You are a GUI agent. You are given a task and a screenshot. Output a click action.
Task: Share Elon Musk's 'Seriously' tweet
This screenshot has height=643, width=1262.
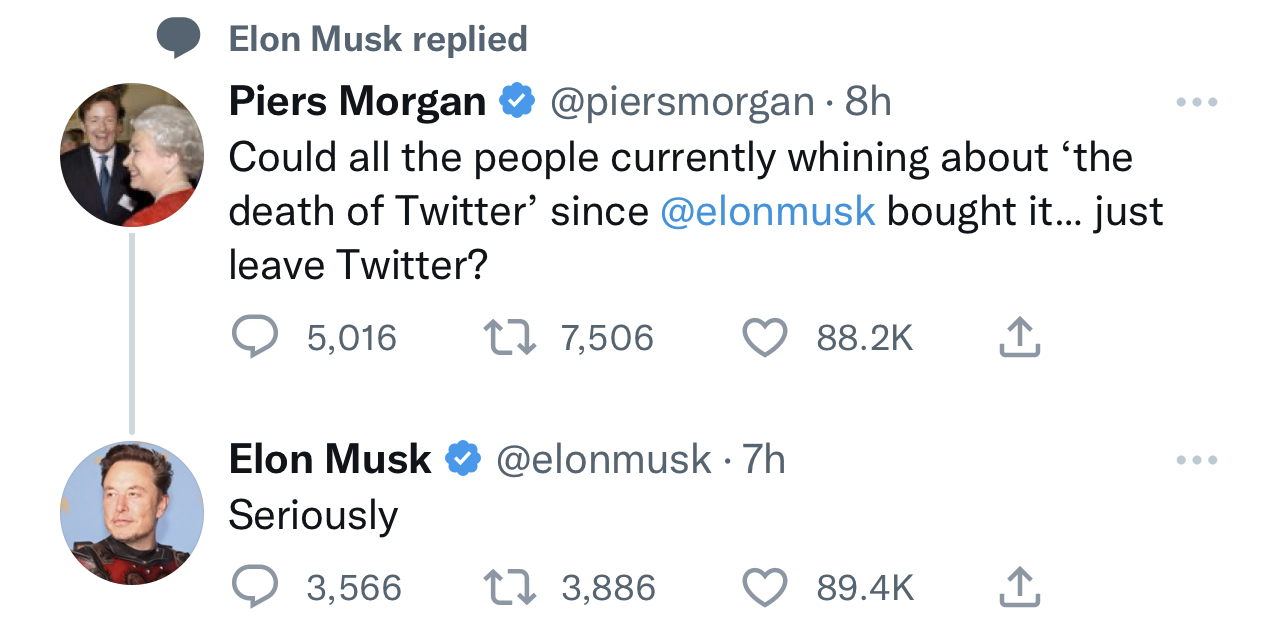tap(1020, 587)
